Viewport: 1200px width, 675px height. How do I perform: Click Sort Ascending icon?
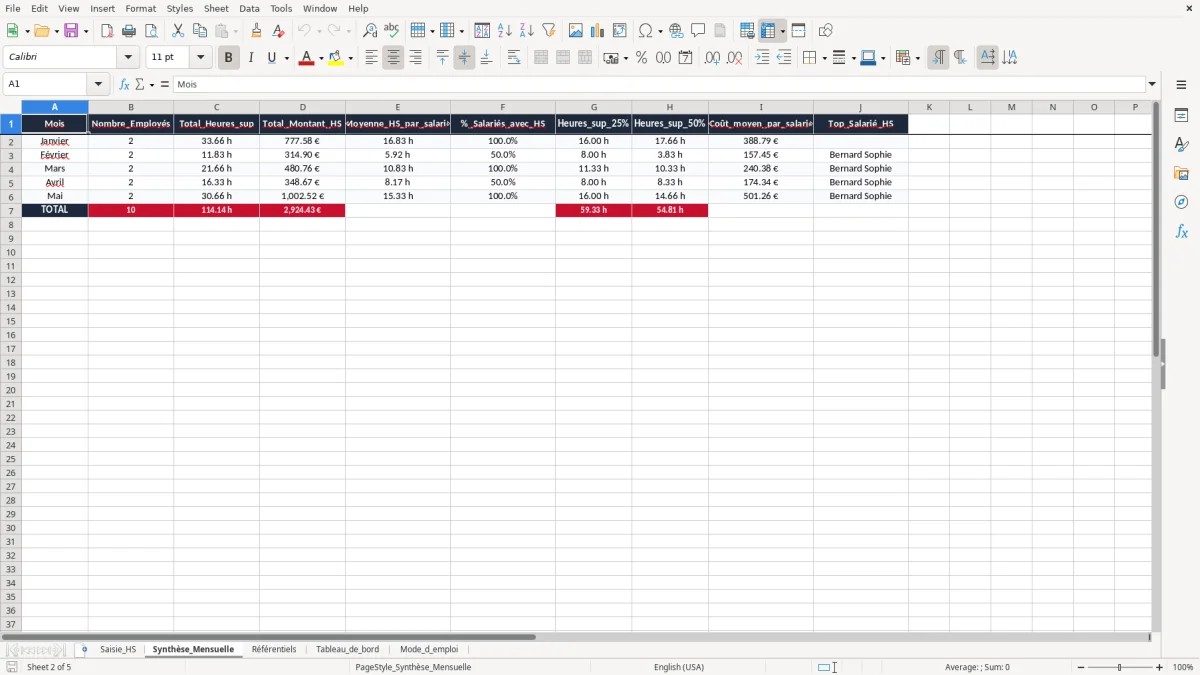point(505,31)
